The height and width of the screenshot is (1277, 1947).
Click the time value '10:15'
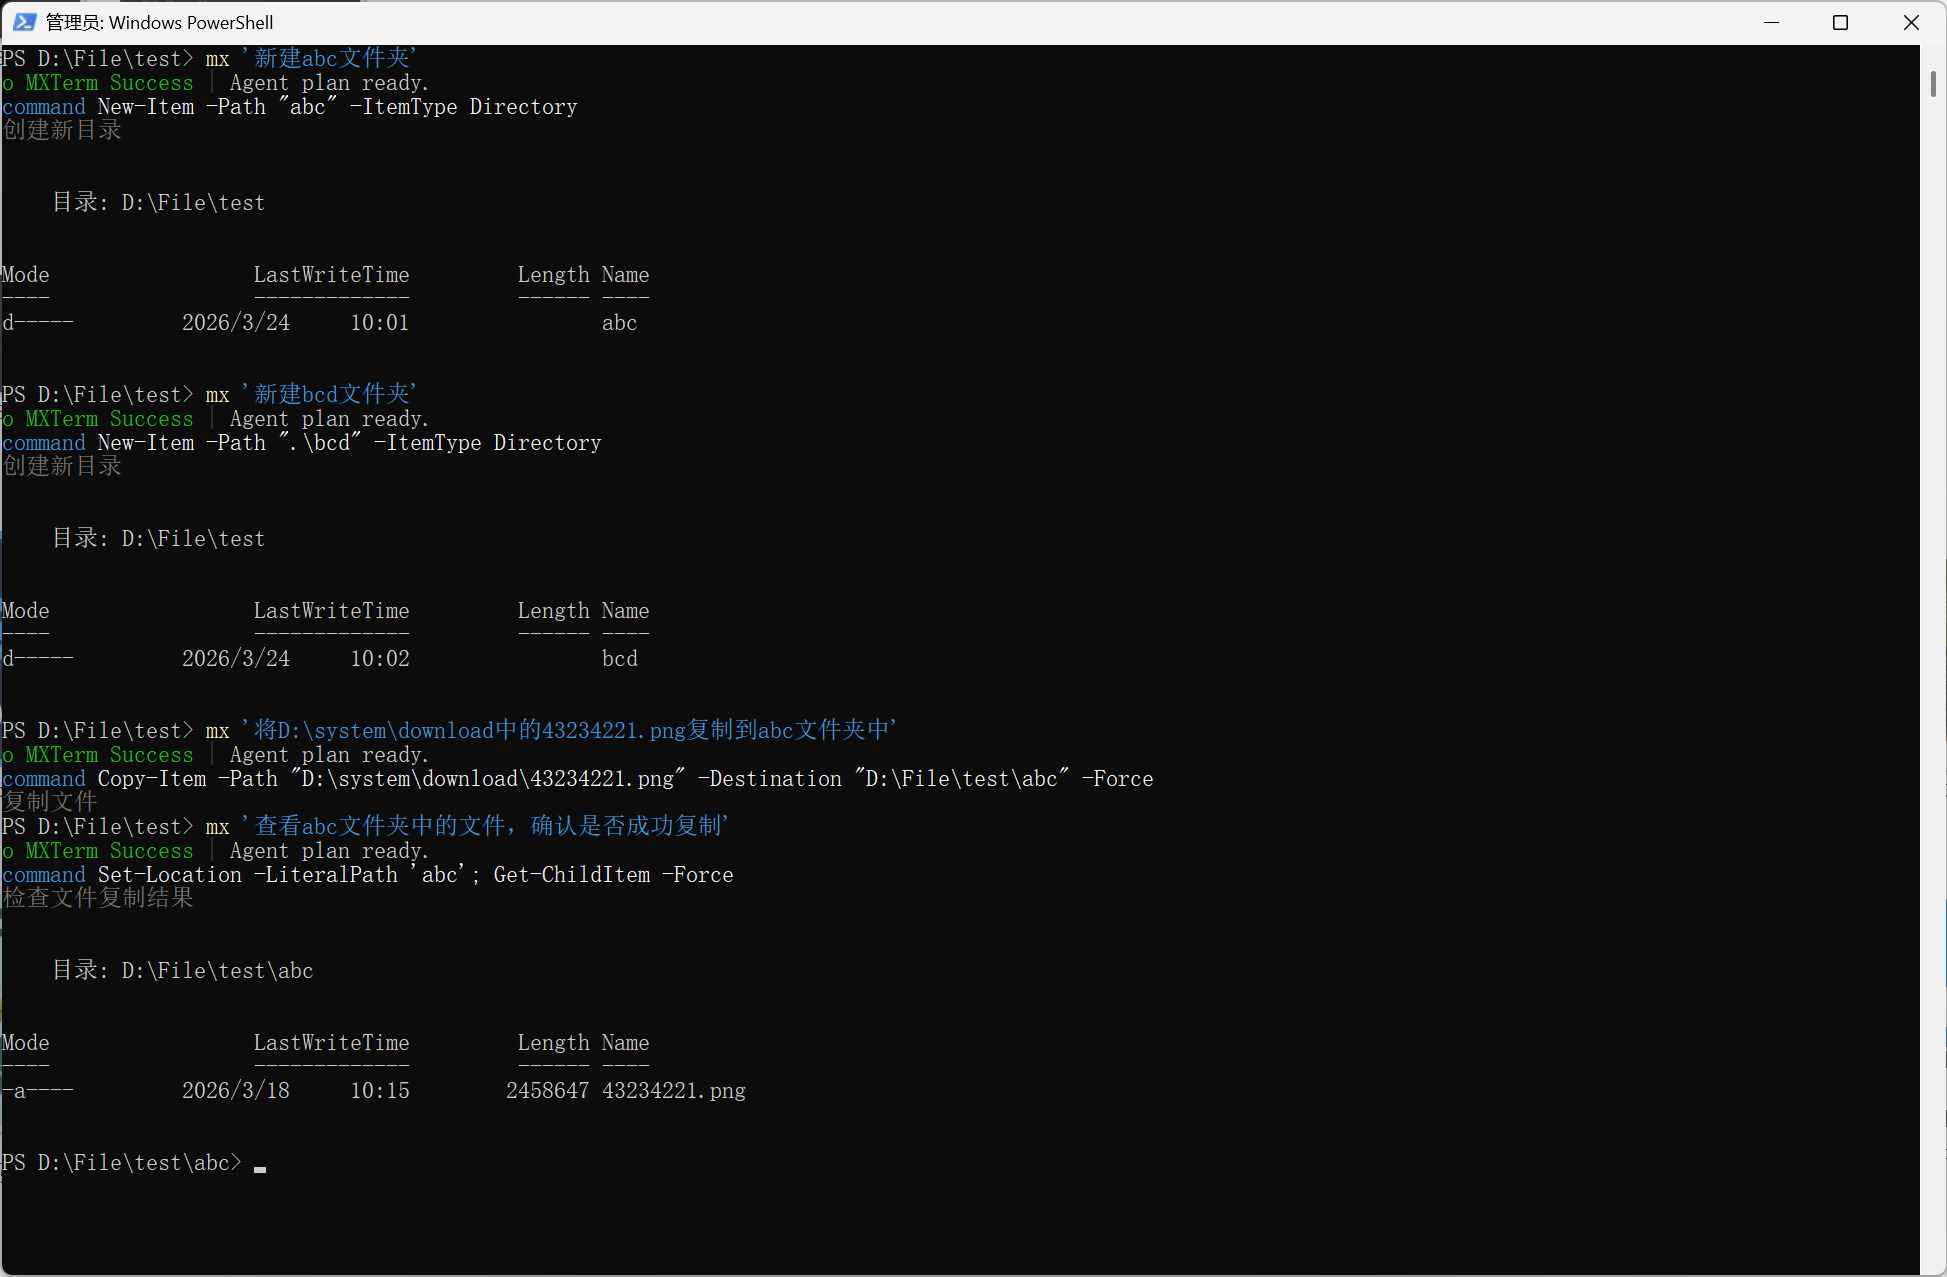(380, 1090)
